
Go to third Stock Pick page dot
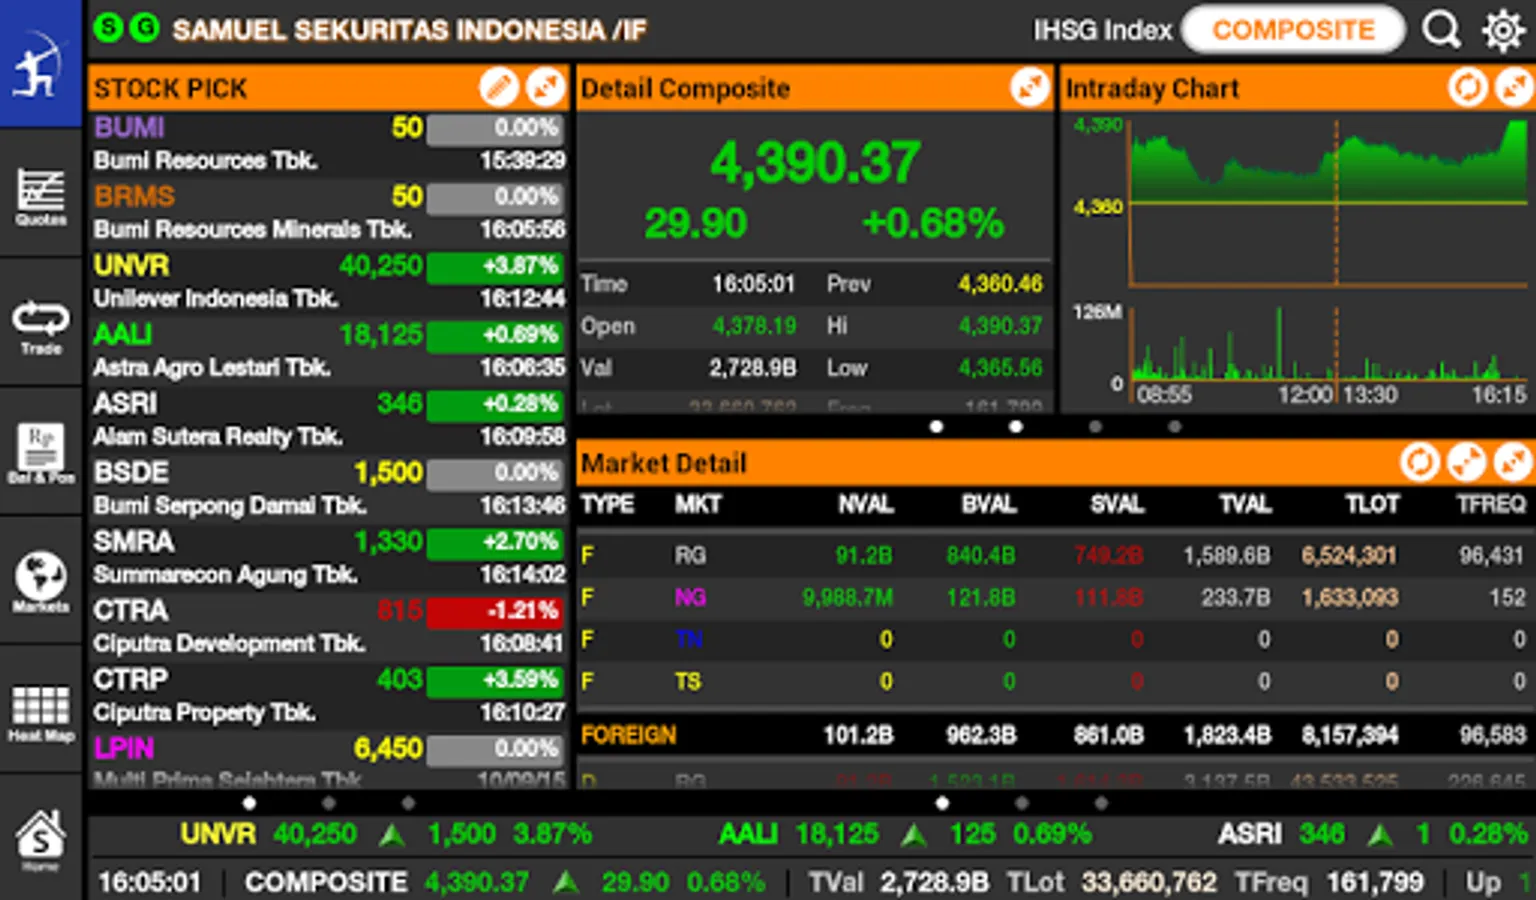[408, 803]
